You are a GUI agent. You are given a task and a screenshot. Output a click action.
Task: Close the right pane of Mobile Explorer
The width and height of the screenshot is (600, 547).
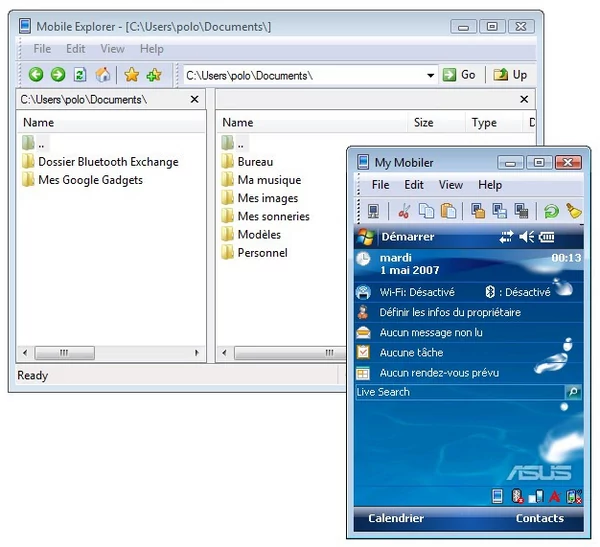(524, 100)
